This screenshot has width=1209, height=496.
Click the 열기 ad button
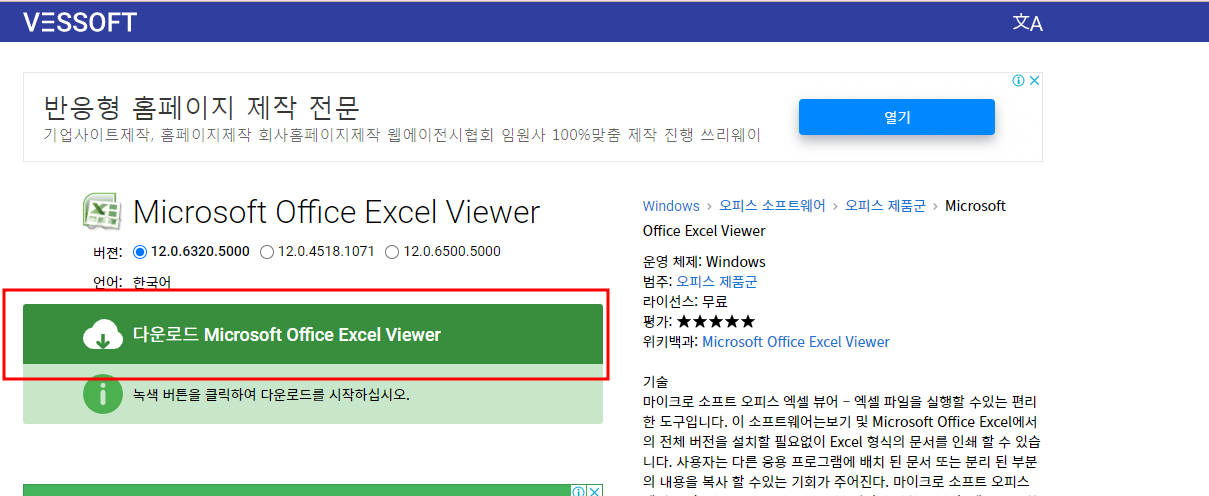point(897,117)
